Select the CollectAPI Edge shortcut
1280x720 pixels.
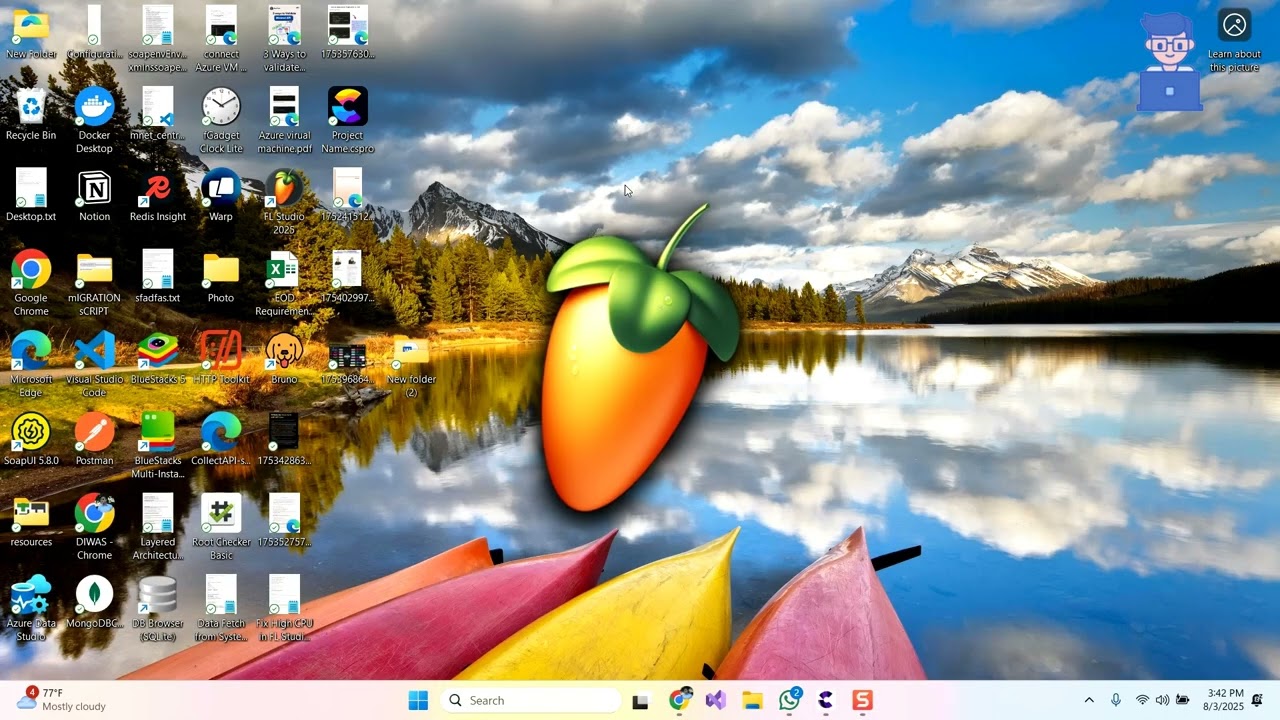click(221, 432)
